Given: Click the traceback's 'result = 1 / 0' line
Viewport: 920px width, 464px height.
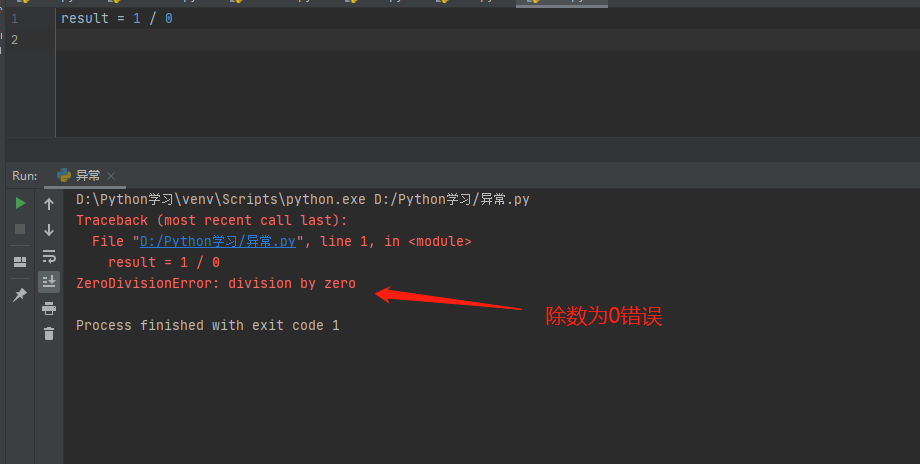Looking at the screenshot, I should point(164,262).
